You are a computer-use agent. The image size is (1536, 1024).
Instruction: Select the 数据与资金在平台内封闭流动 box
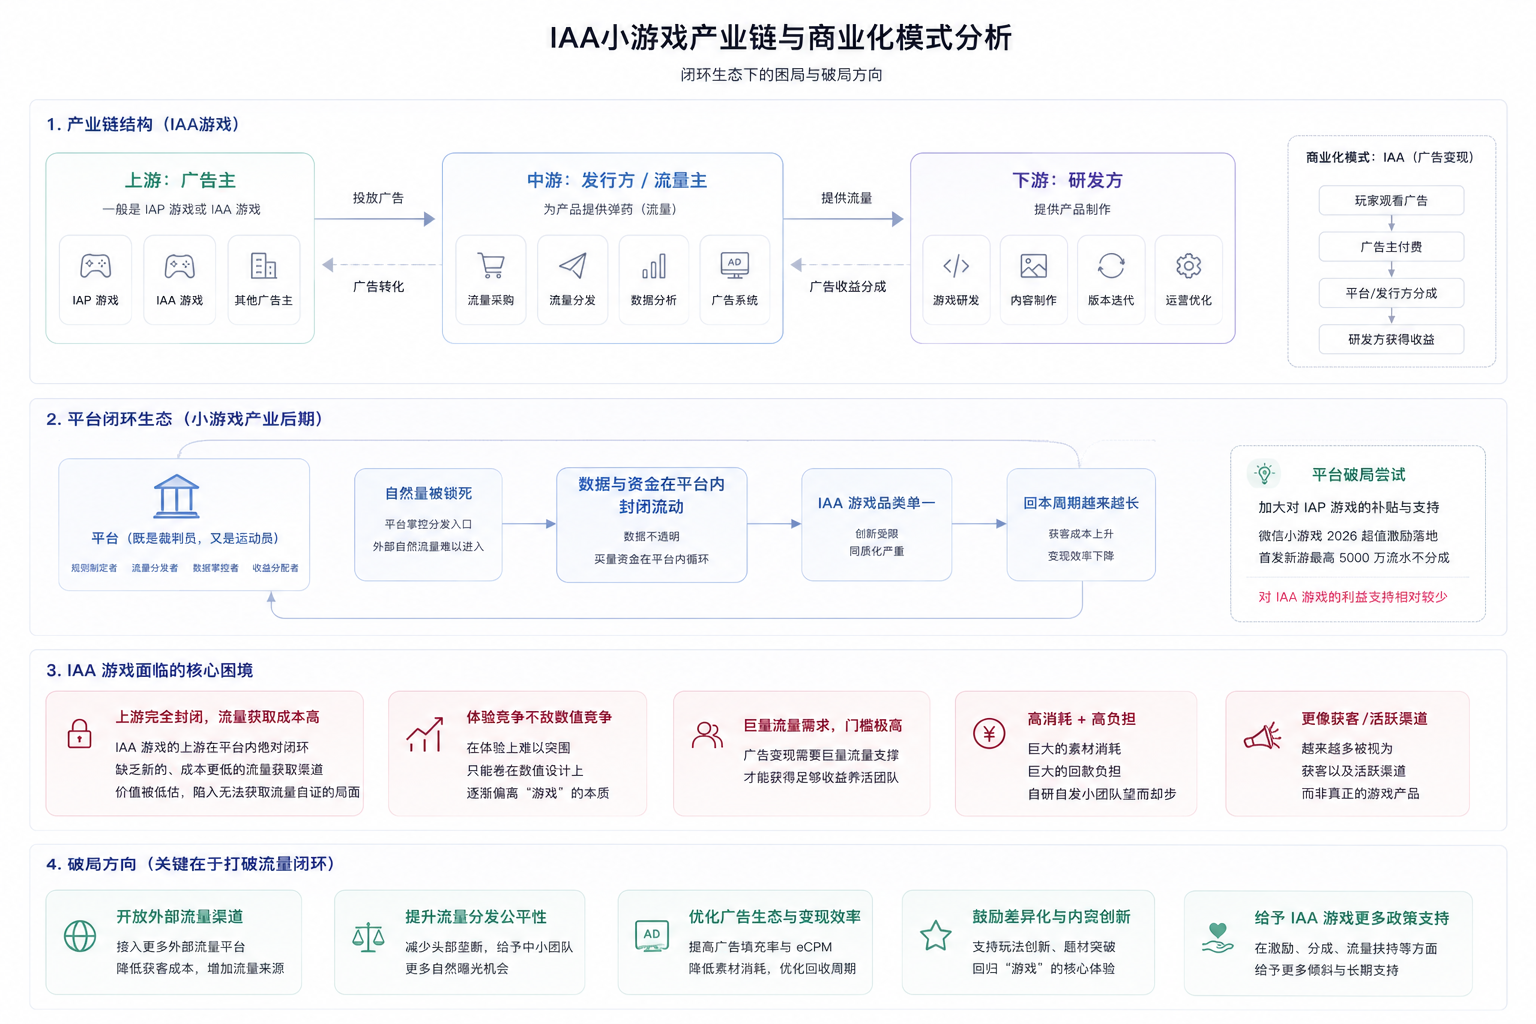pos(651,524)
